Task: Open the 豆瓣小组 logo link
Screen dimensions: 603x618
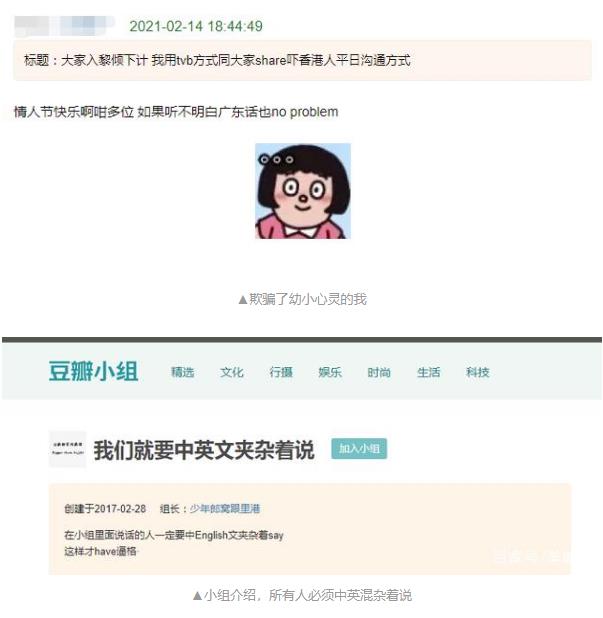Action: click(93, 371)
